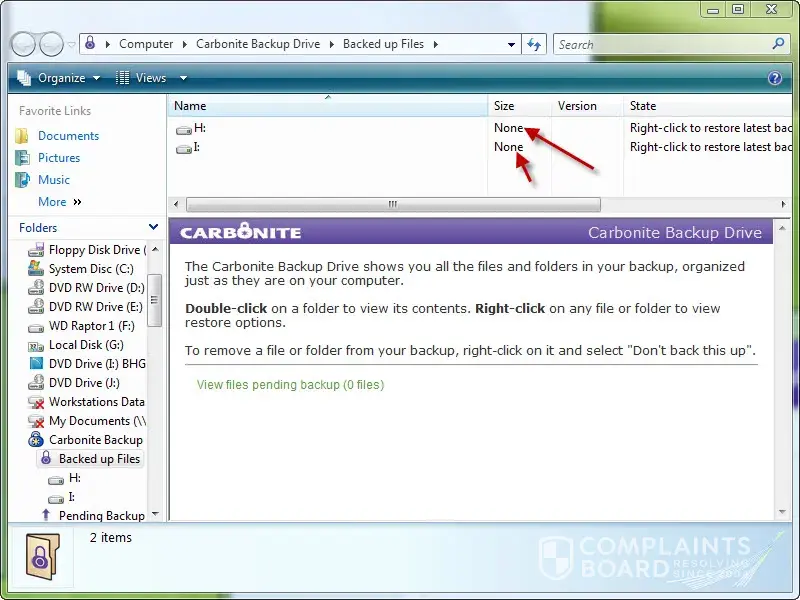
Task: Sort by the Size column header
Action: (x=519, y=106)
